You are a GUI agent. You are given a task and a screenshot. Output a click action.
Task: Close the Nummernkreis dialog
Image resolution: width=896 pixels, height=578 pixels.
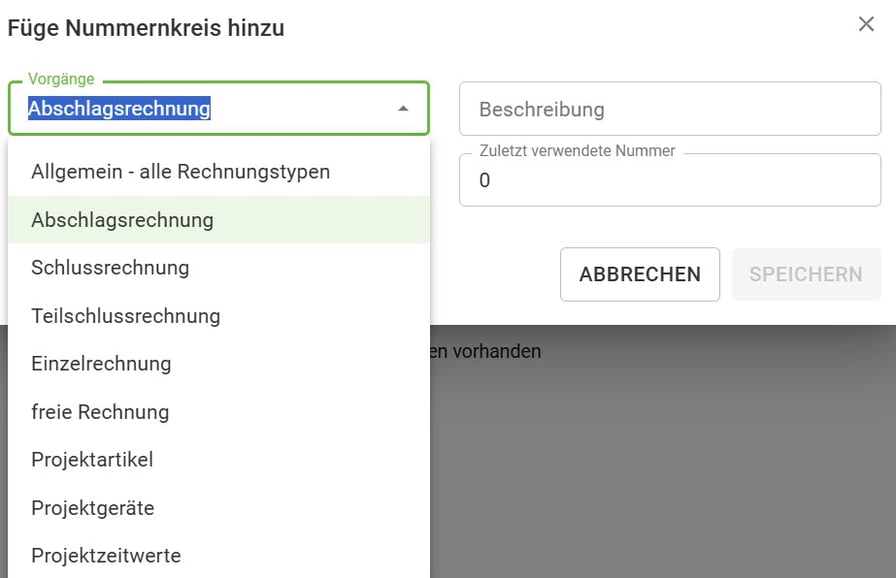click(866, 24)
